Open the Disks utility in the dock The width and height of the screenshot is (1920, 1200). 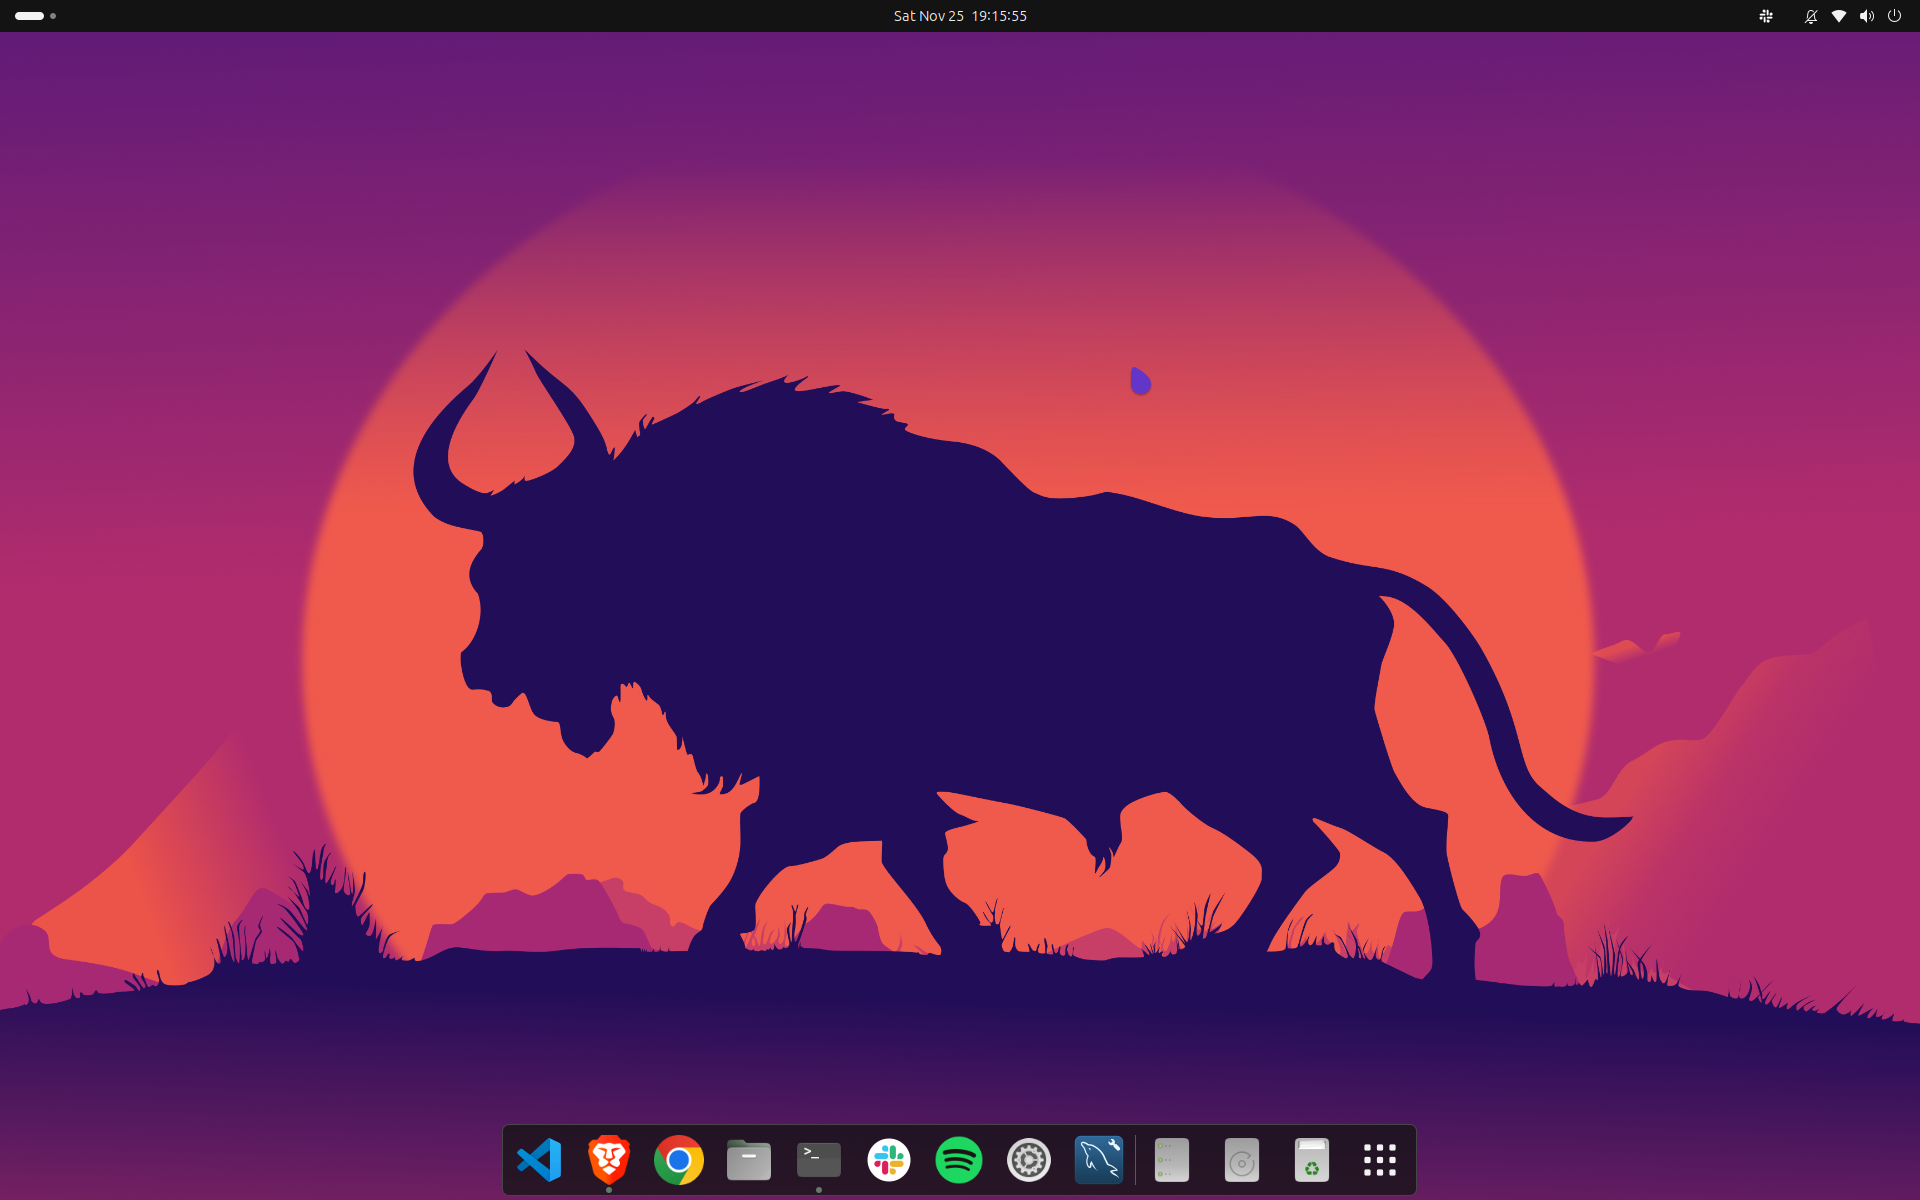pos(1242,1160)
